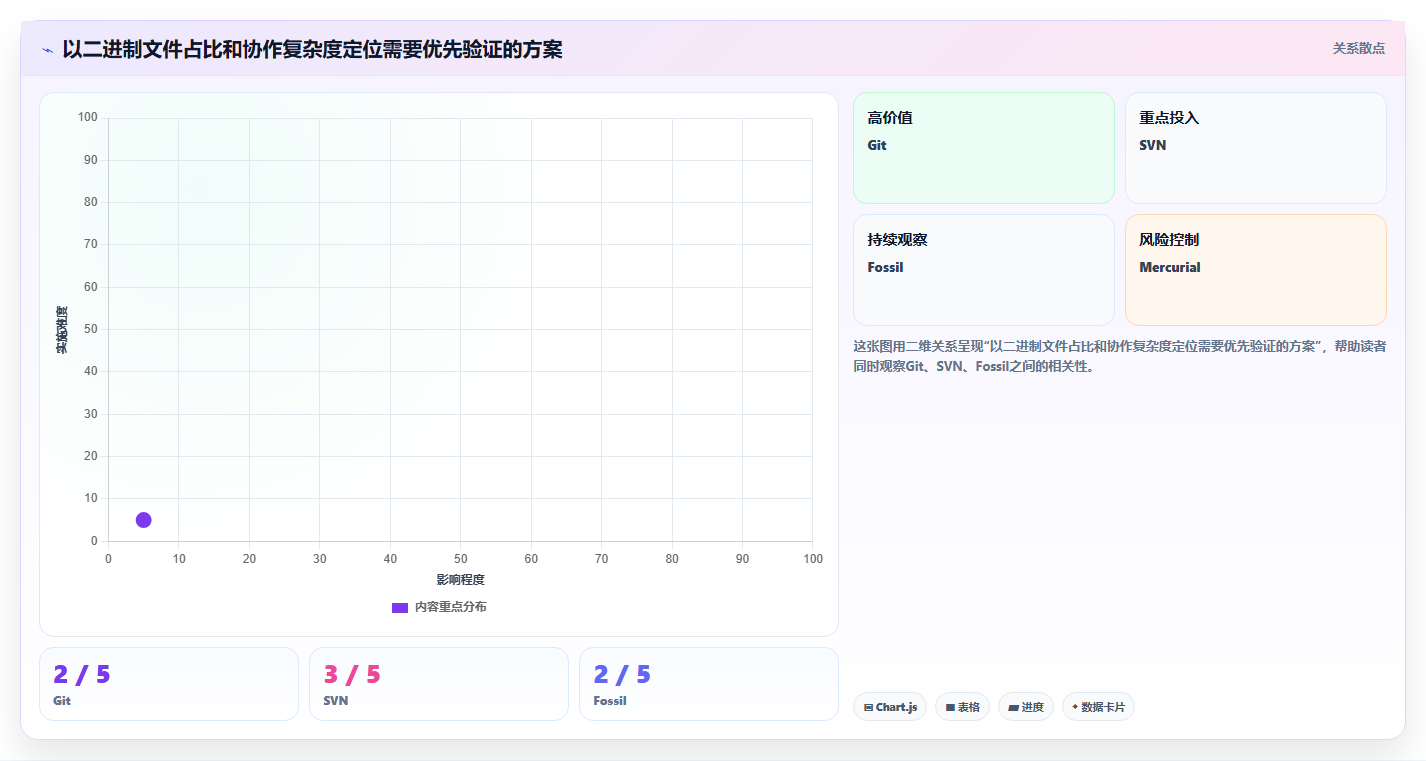Click the 进度 tag chip
This screenshot has width=1426, height=761.
(1026, 707)
